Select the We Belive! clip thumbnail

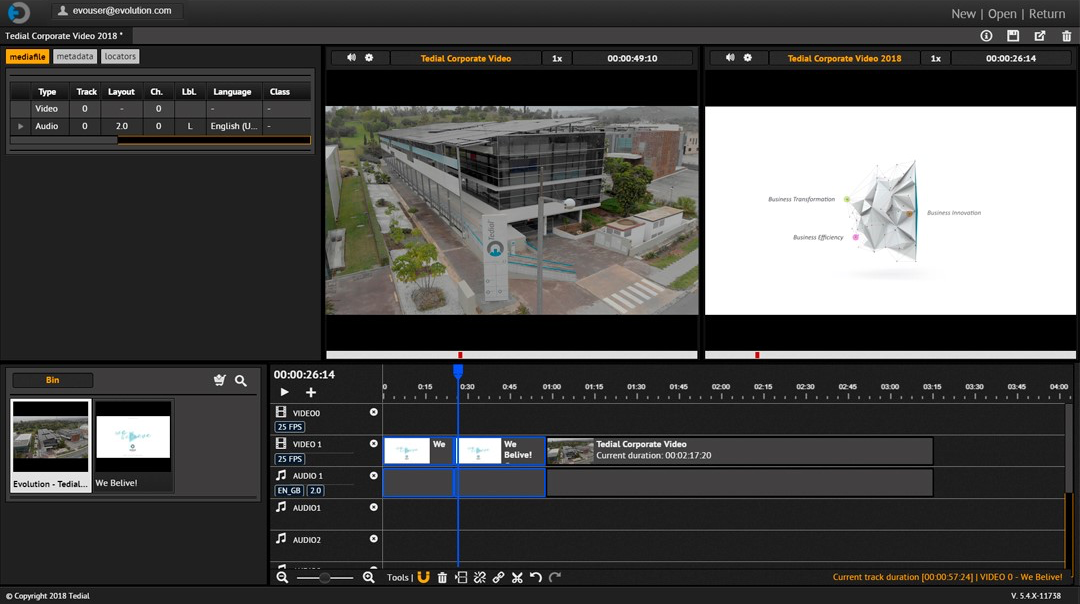(x=133, y=446)
